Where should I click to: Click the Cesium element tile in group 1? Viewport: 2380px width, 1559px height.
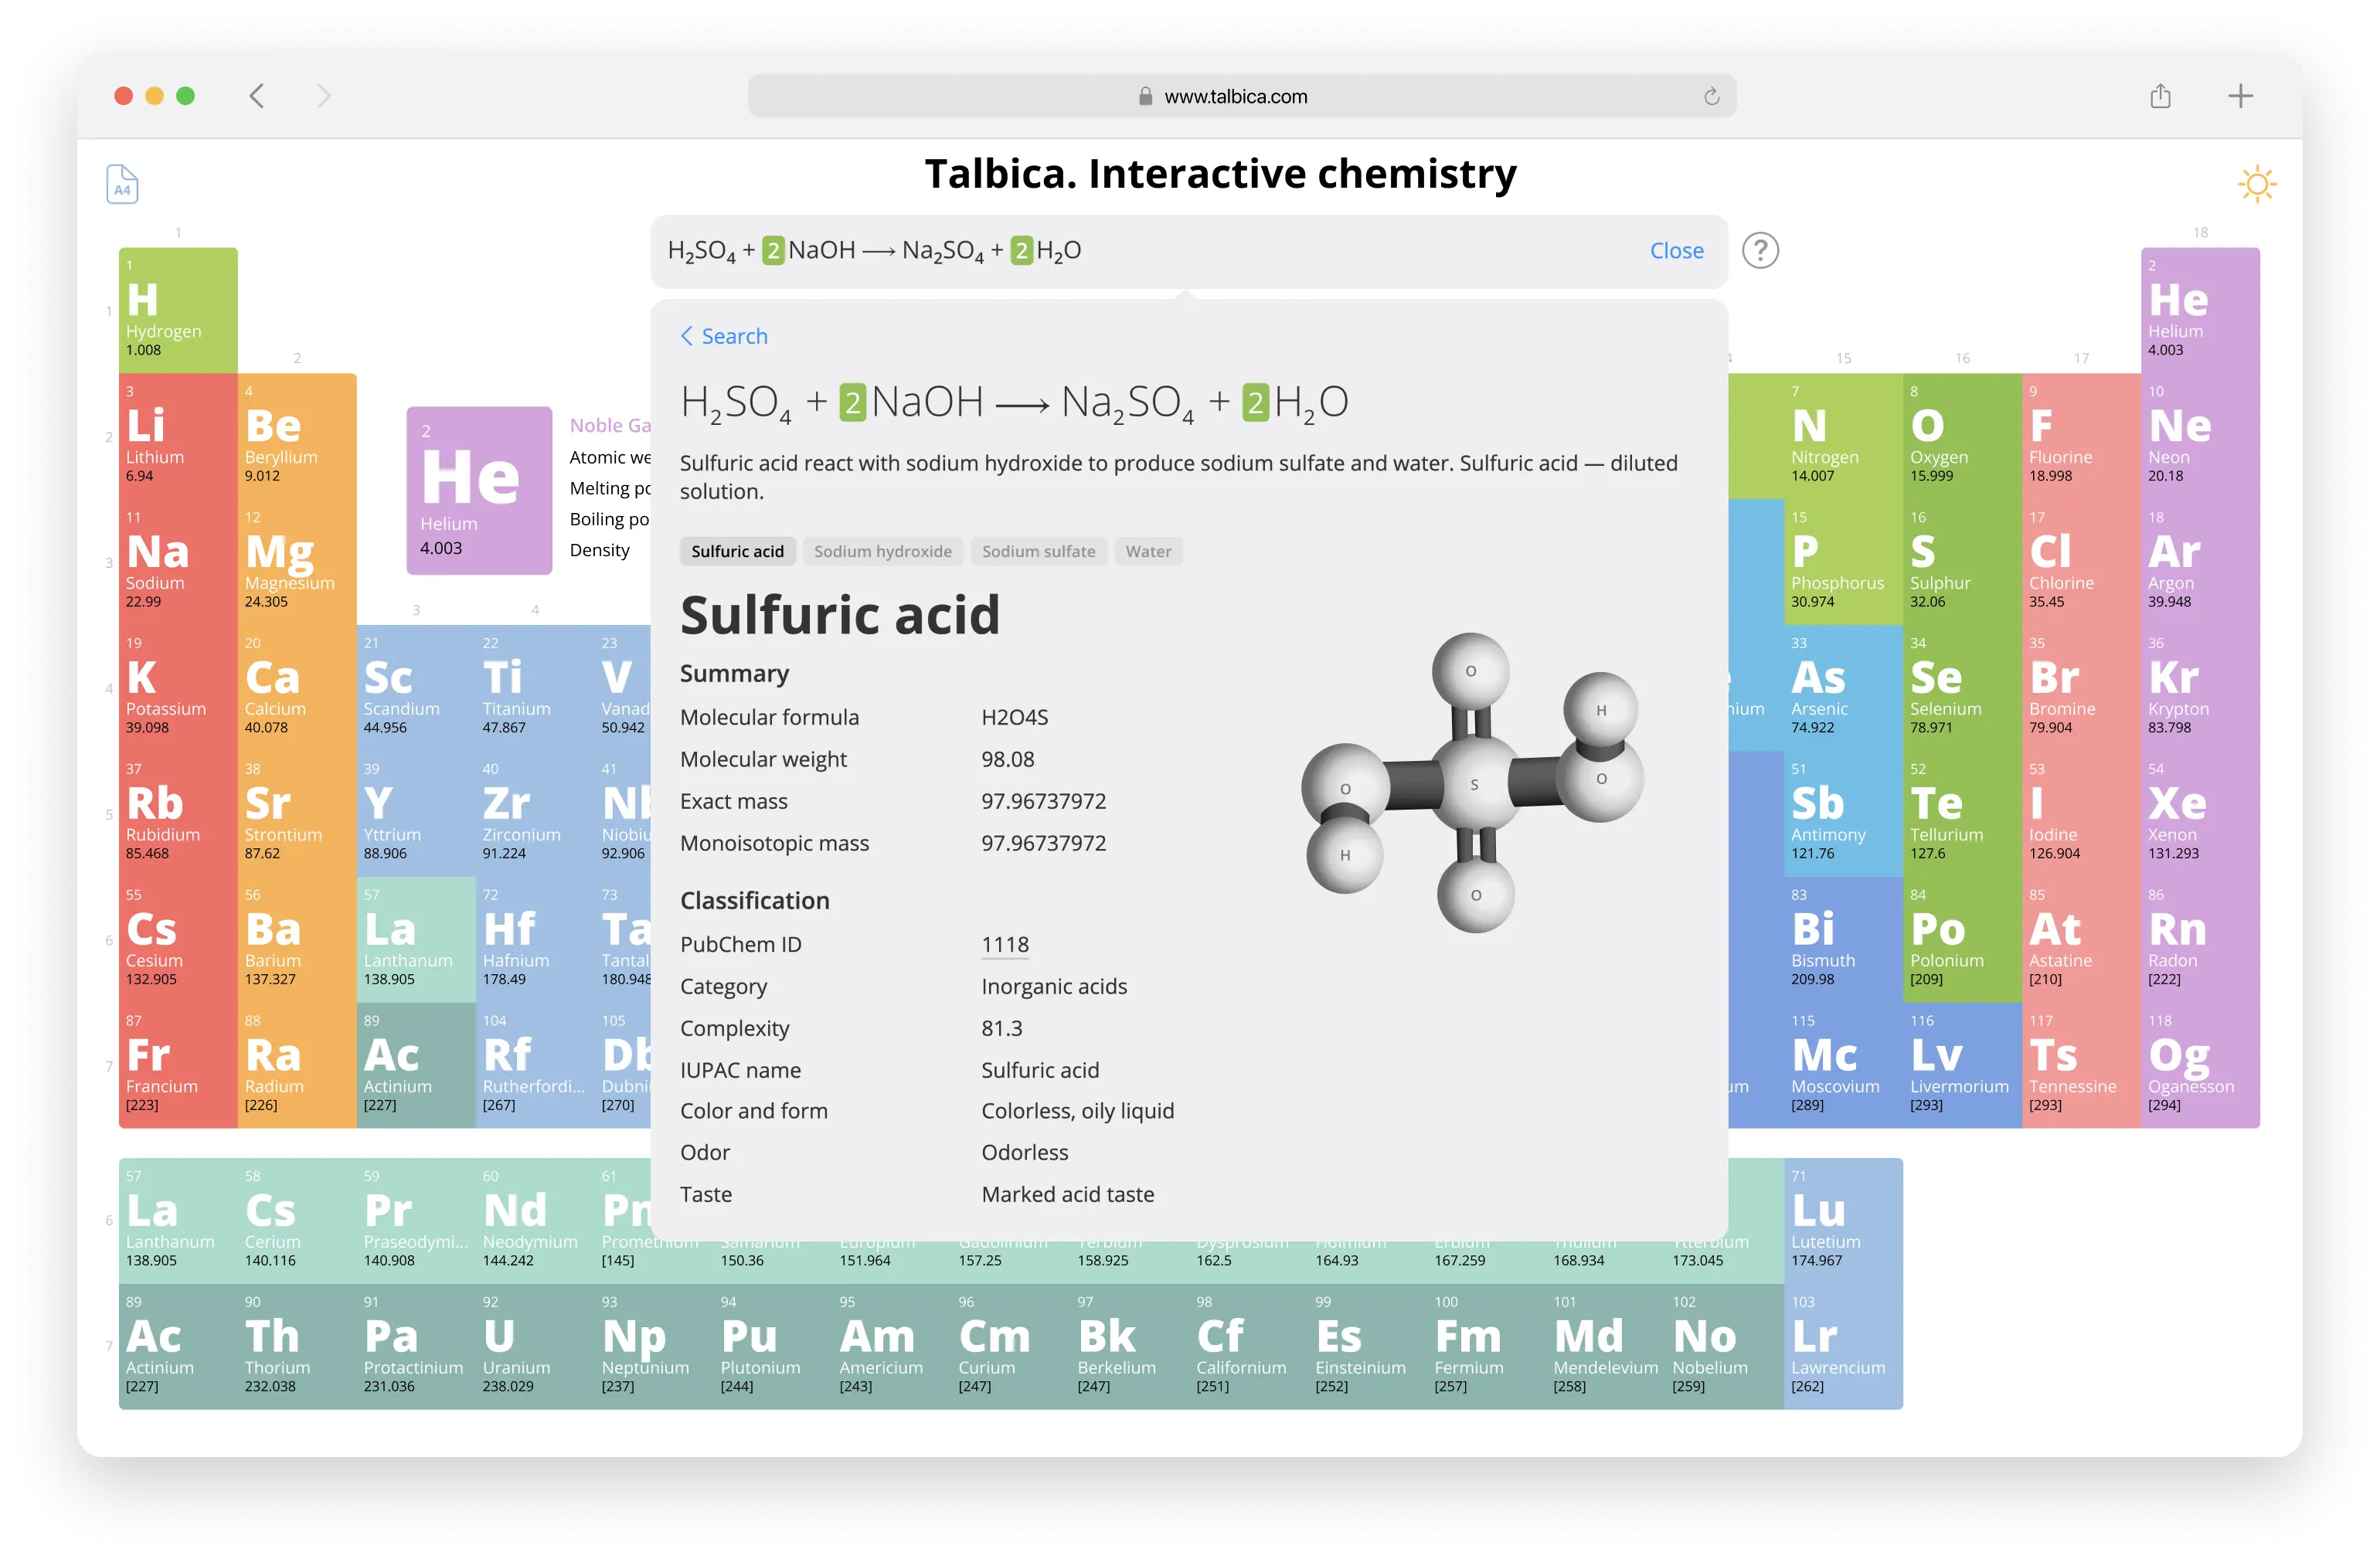click(x=178, y=940)
